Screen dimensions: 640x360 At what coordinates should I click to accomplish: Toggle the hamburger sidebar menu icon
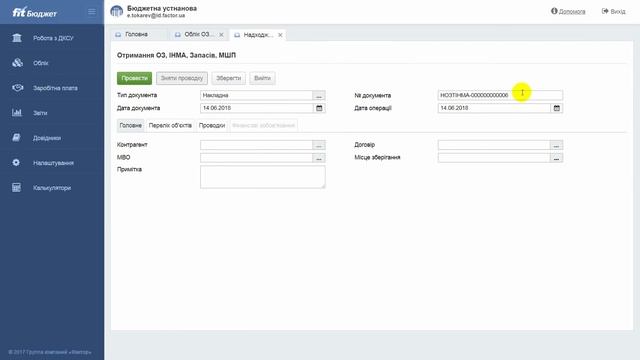click(x=92, y=12)
